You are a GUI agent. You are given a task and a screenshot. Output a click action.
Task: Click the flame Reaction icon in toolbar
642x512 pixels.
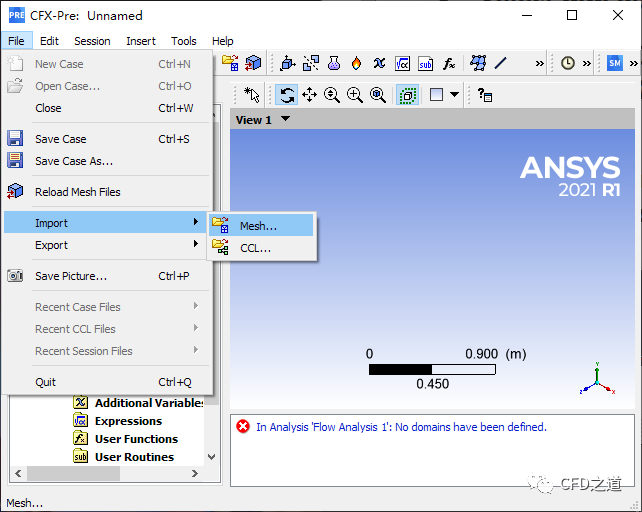(356, 63)
